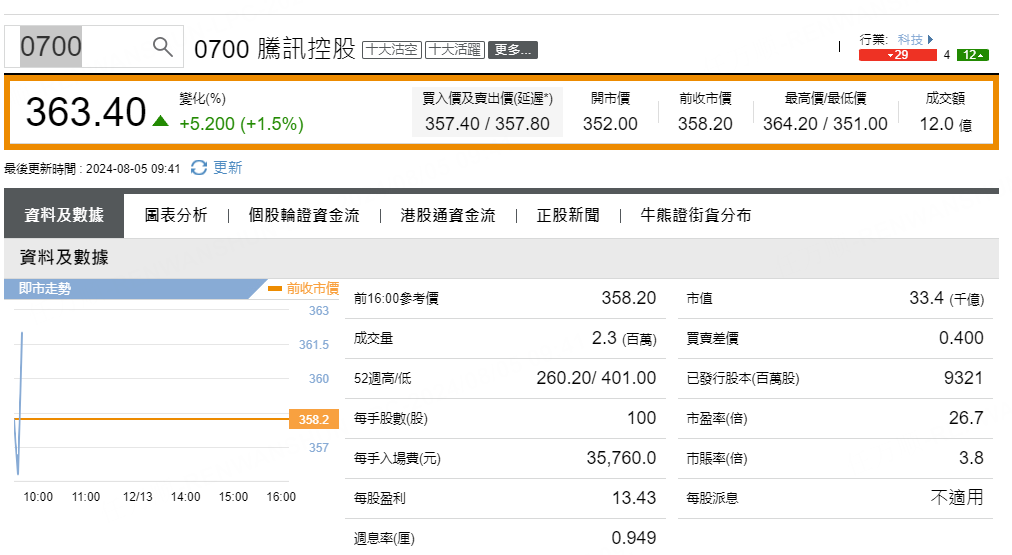Screen dimensions: 1012x555
Task: Click the 363.40 last price
Action: click(x=86, y=112)
